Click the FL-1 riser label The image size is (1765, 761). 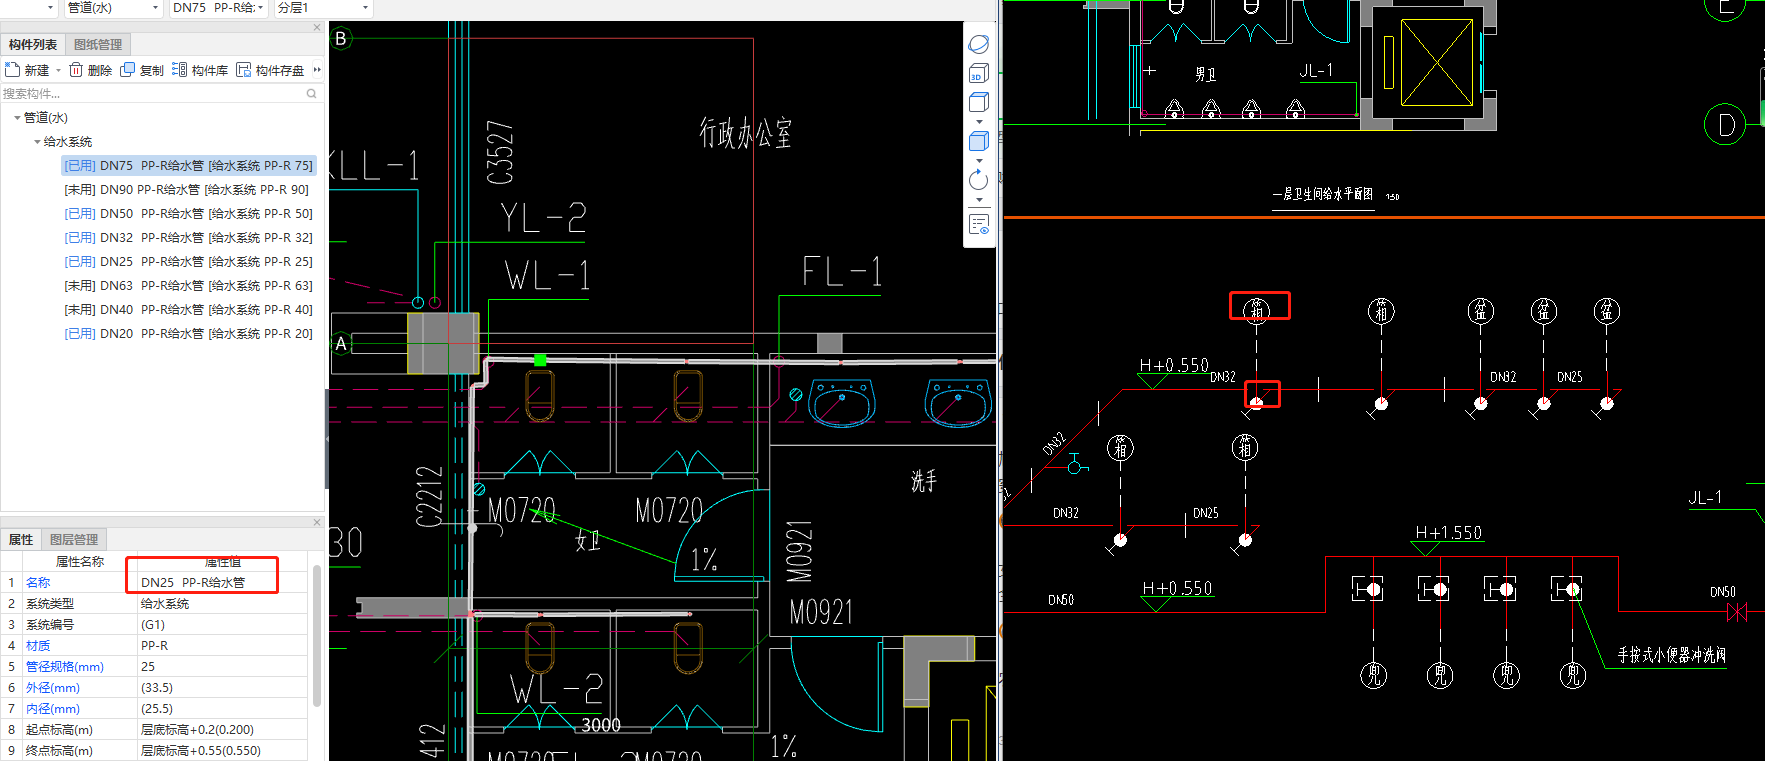842,271
